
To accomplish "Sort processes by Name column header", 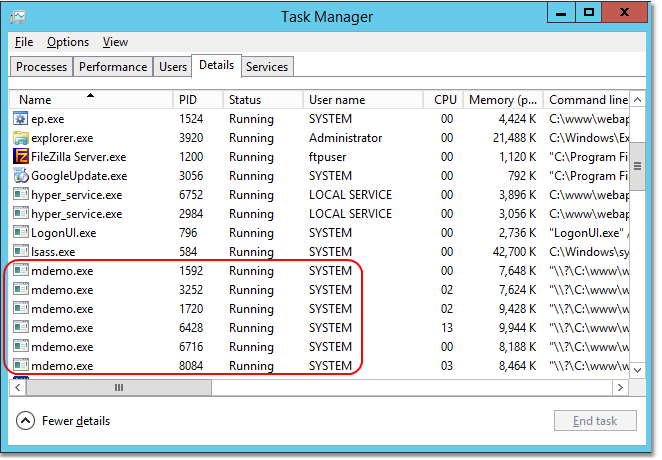I will point(35,100).
